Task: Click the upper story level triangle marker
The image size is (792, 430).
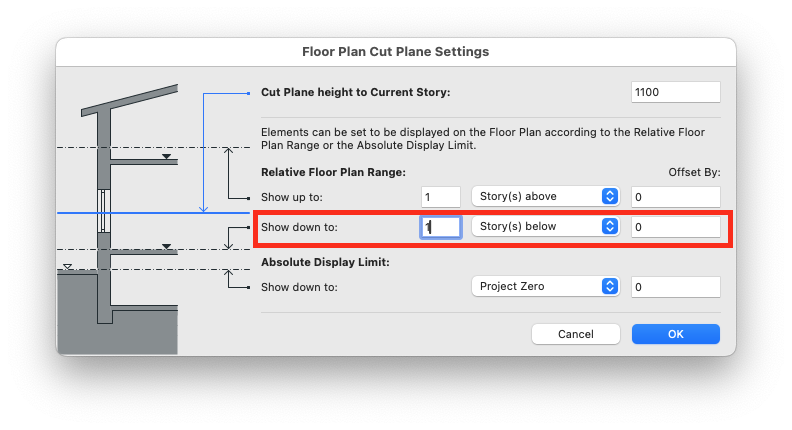Action: click(167, 157)
